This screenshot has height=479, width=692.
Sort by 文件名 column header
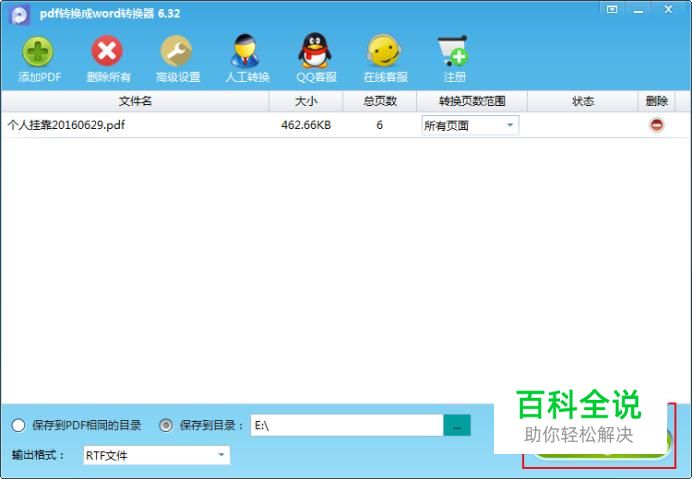pyautogui.click(x=135, y=102)
